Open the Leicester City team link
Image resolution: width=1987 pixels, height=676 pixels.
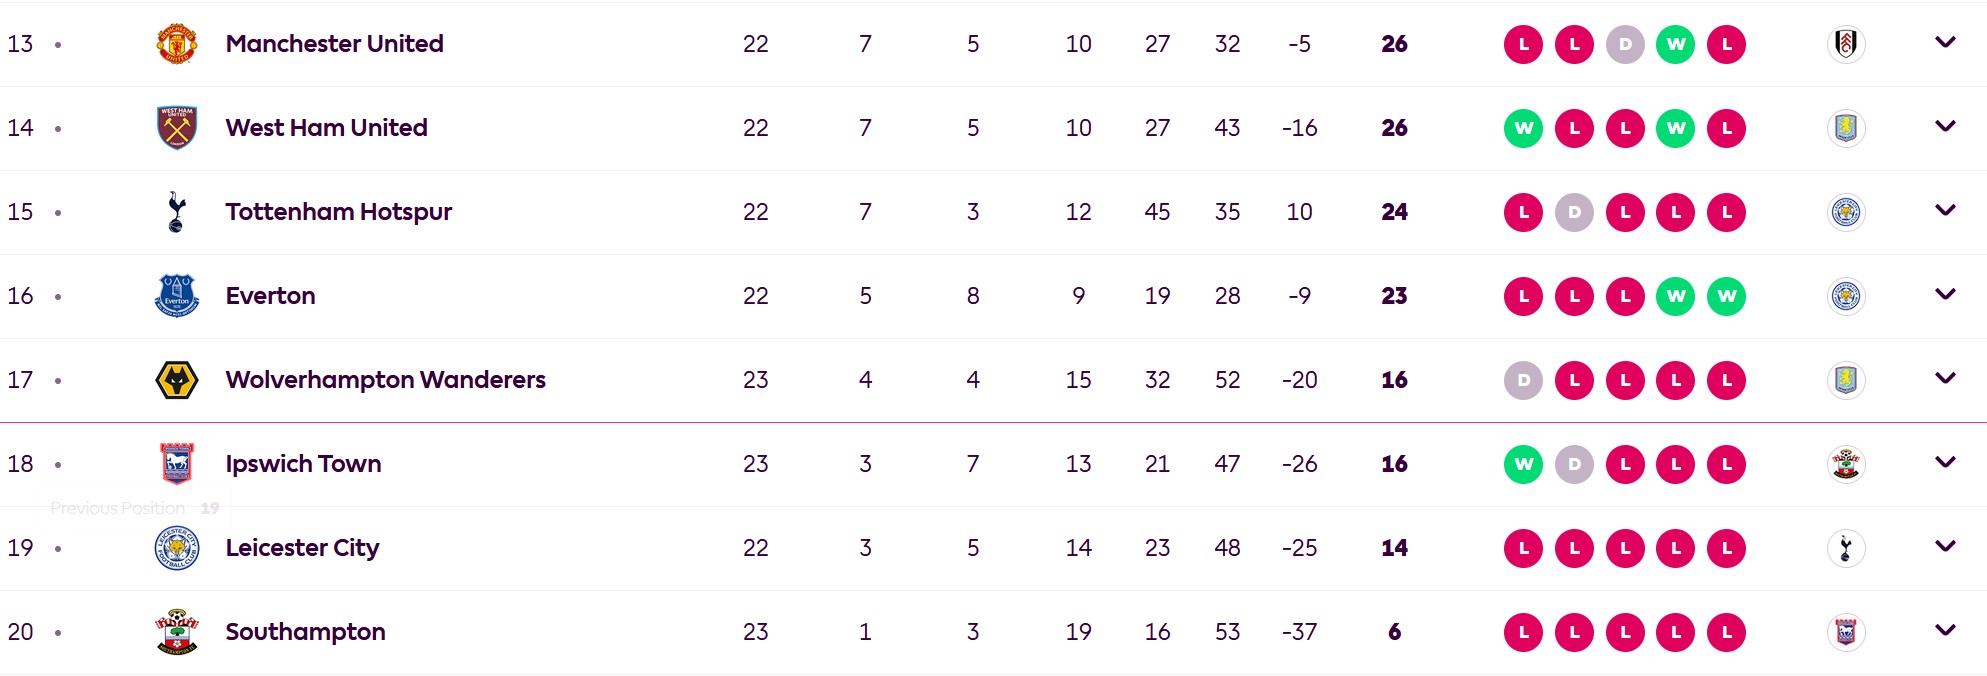[x=302, y=548]
